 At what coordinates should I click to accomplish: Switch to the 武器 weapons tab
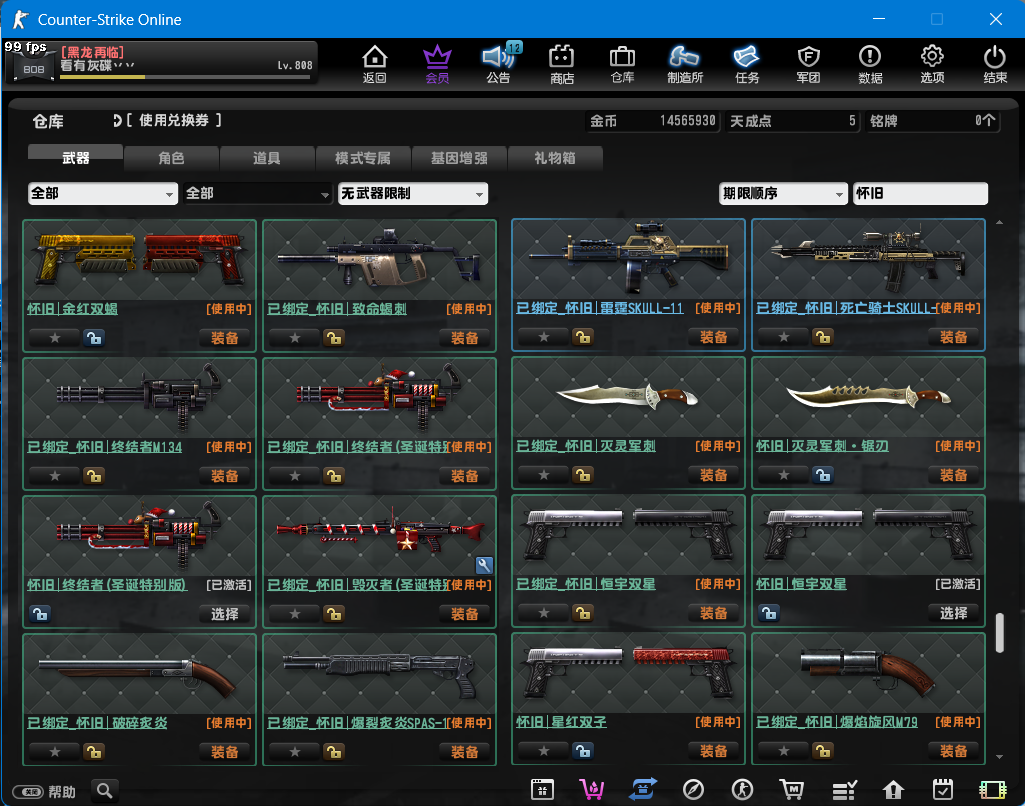75,158
